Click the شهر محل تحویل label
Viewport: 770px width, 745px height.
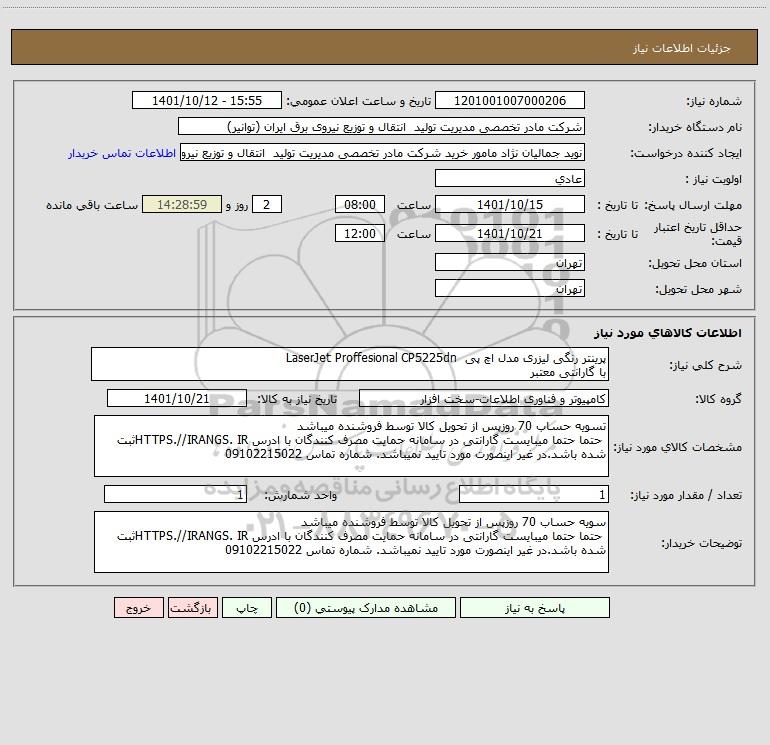click(698, 290)
